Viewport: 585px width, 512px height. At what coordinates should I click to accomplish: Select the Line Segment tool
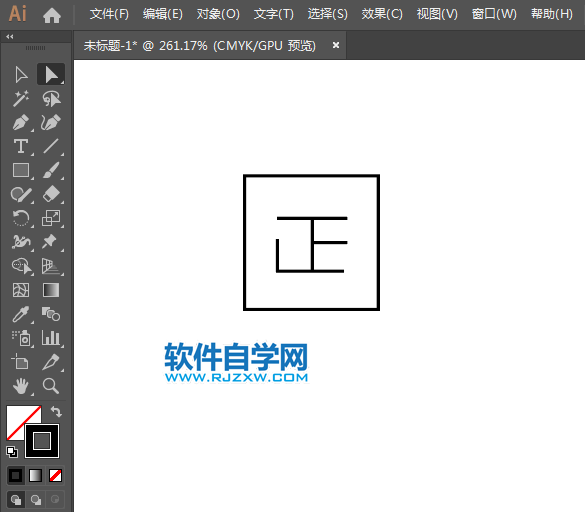(x=51, y=146)
